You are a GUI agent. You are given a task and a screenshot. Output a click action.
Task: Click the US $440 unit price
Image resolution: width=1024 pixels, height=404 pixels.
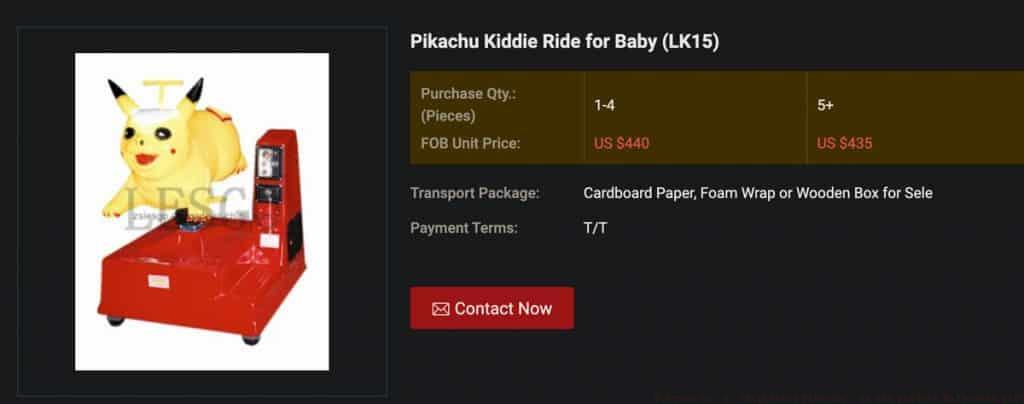click(x=616, y=143)
